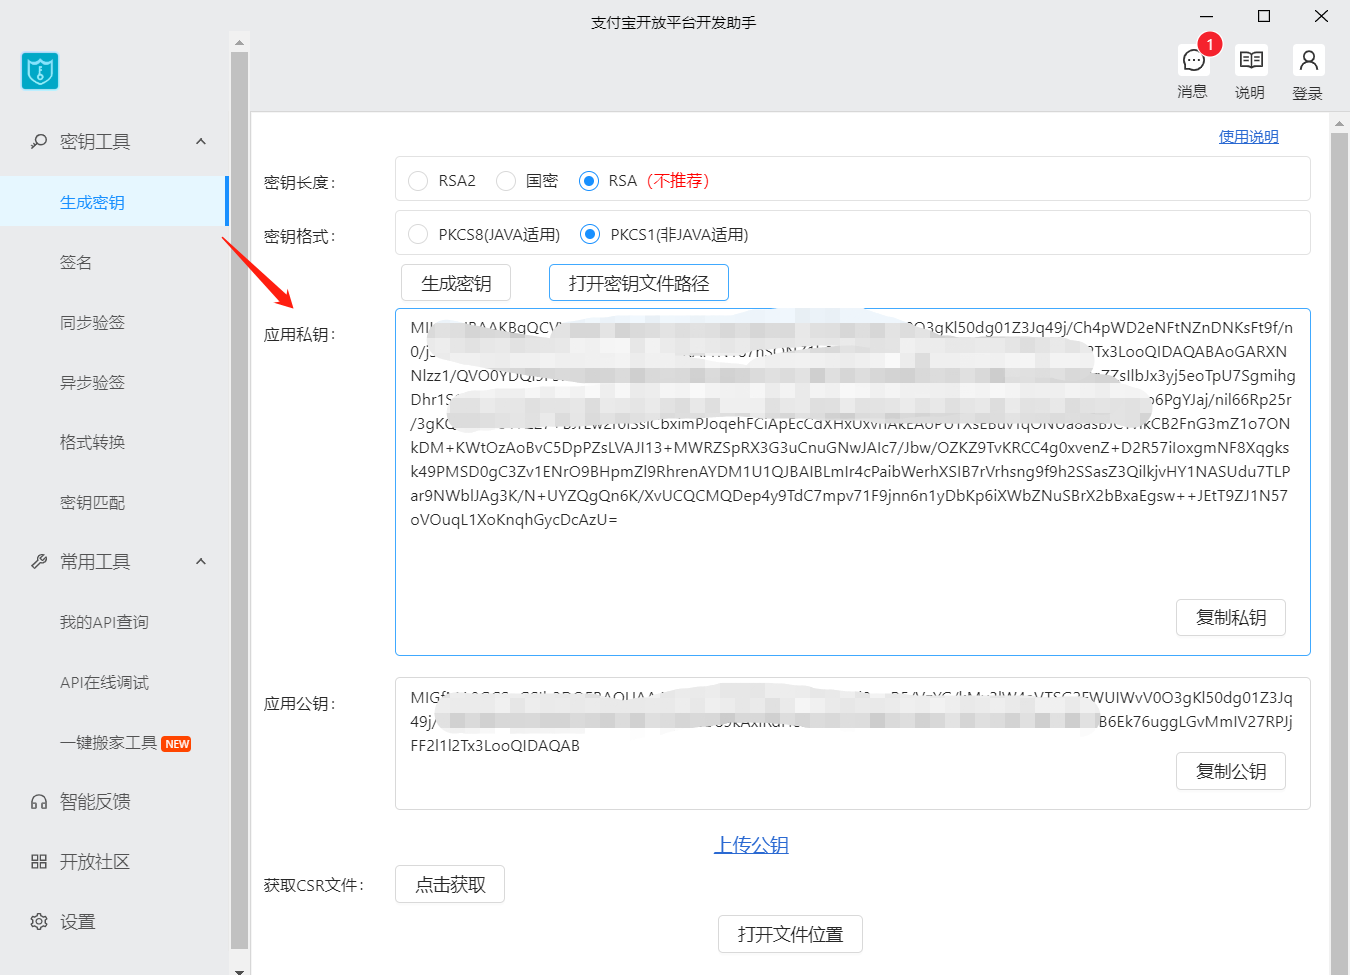Open the 消息 messages icon

pyautogui.click(x=1193, y=61)
